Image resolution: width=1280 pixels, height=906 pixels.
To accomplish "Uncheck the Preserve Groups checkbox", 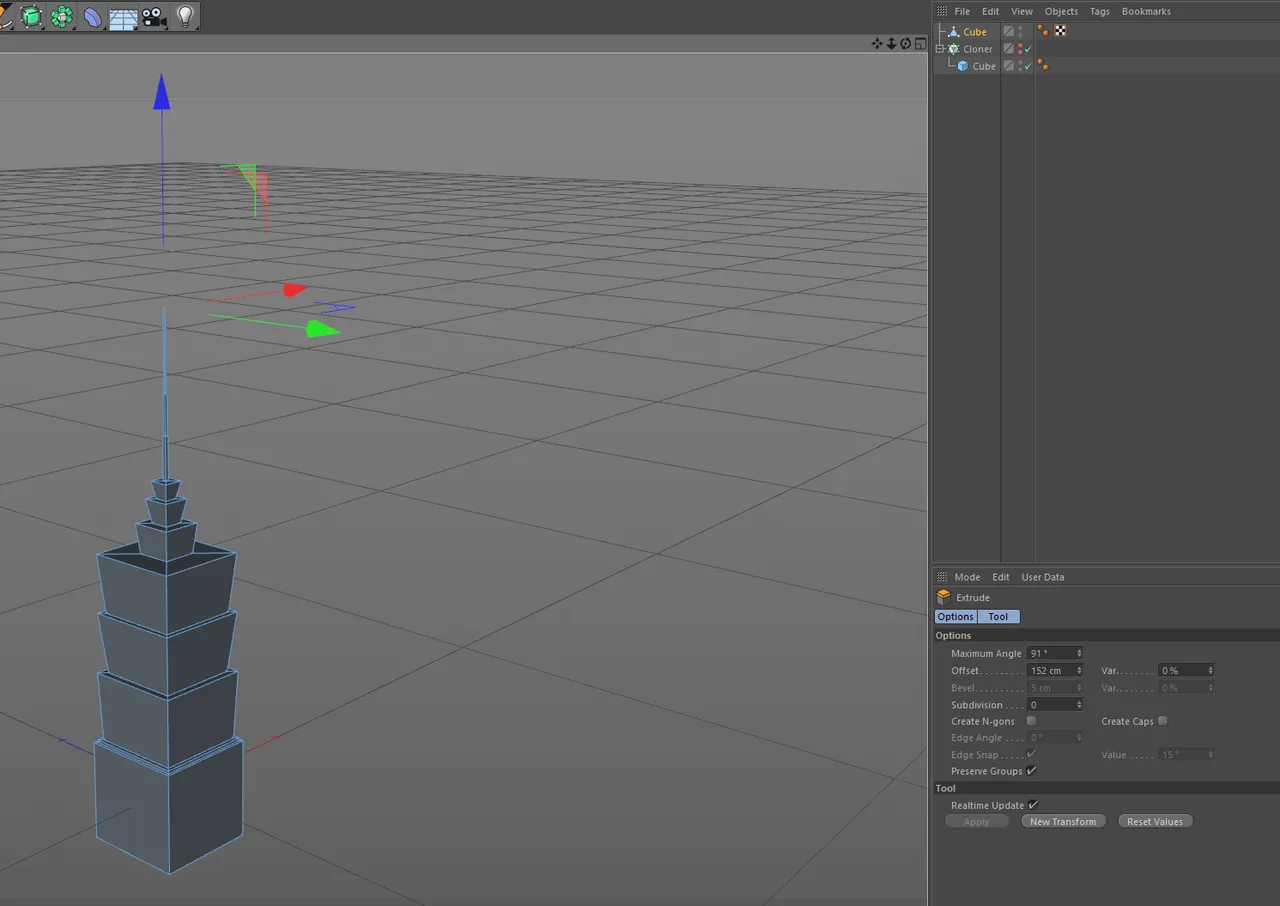I will click(1031, 771).
